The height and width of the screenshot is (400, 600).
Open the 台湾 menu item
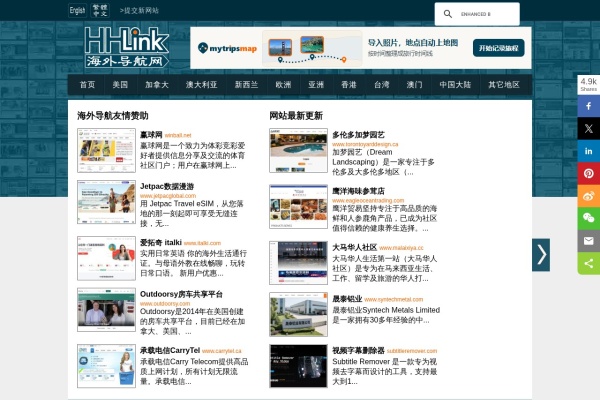(x=382, y=85)
